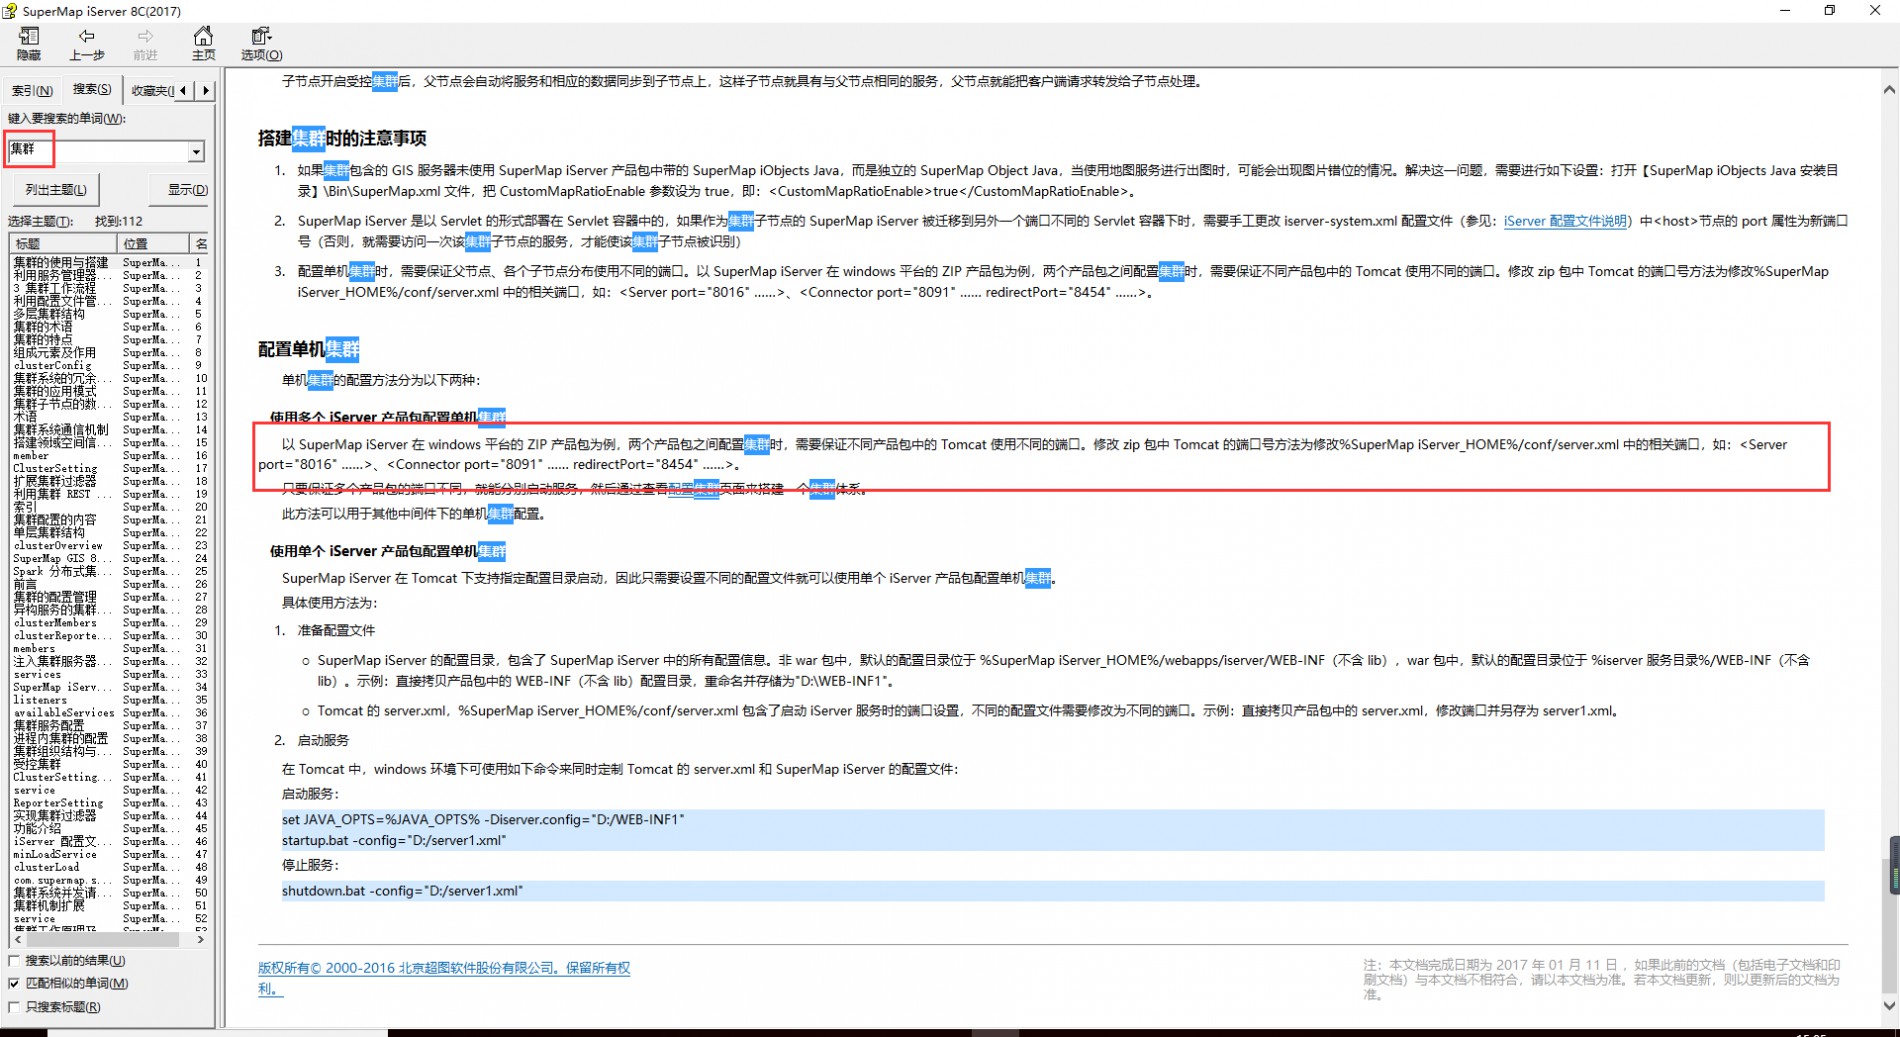The height and width of the screenshot is (1037, 1900).
Task: Go back with the 上一步 toolbar icon
Action: [x=87, y=44]
